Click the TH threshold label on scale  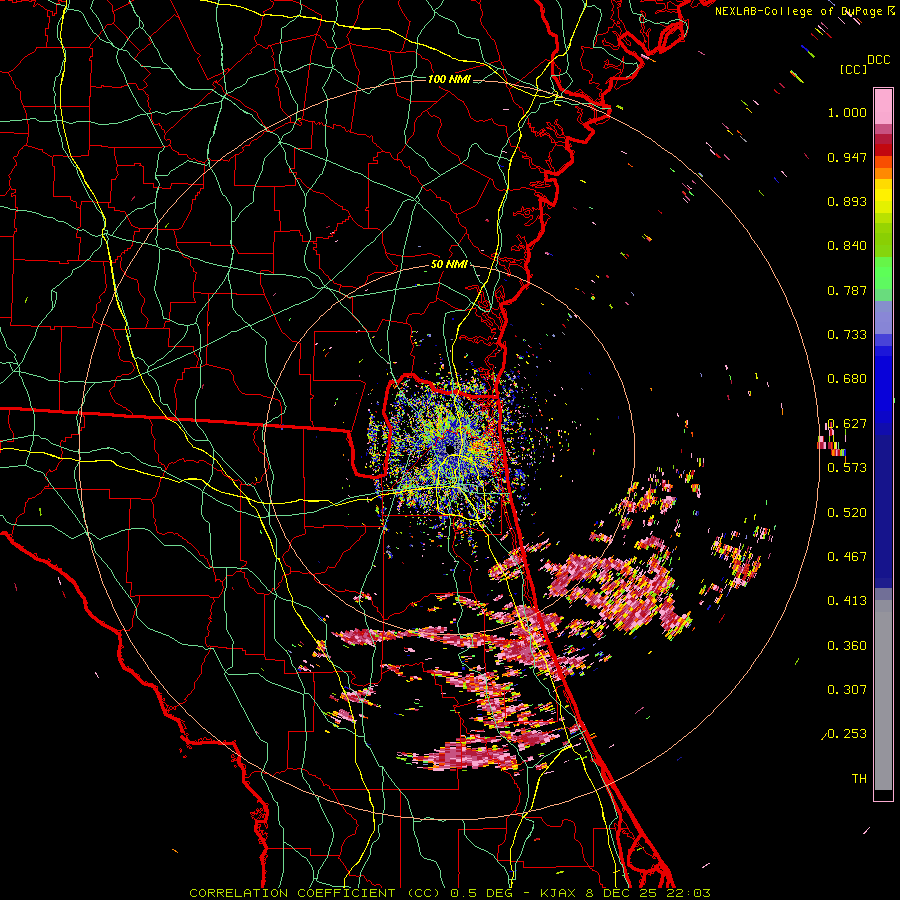click(x=859, y=779)
